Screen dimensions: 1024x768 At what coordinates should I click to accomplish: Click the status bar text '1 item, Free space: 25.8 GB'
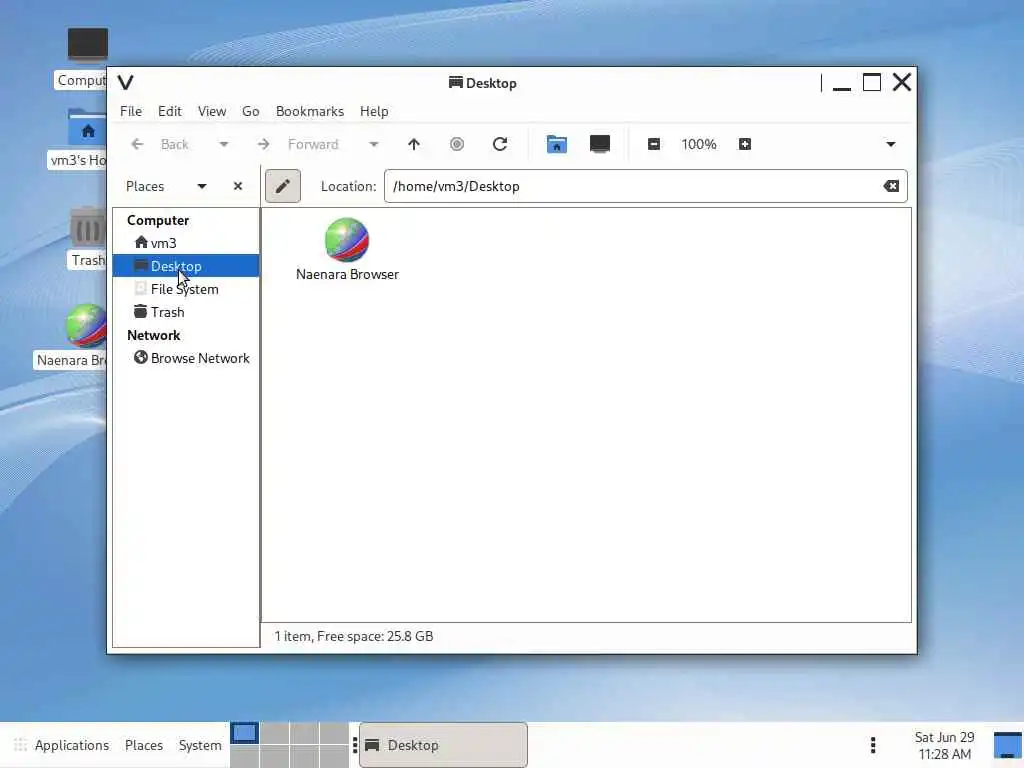(353, 636)
